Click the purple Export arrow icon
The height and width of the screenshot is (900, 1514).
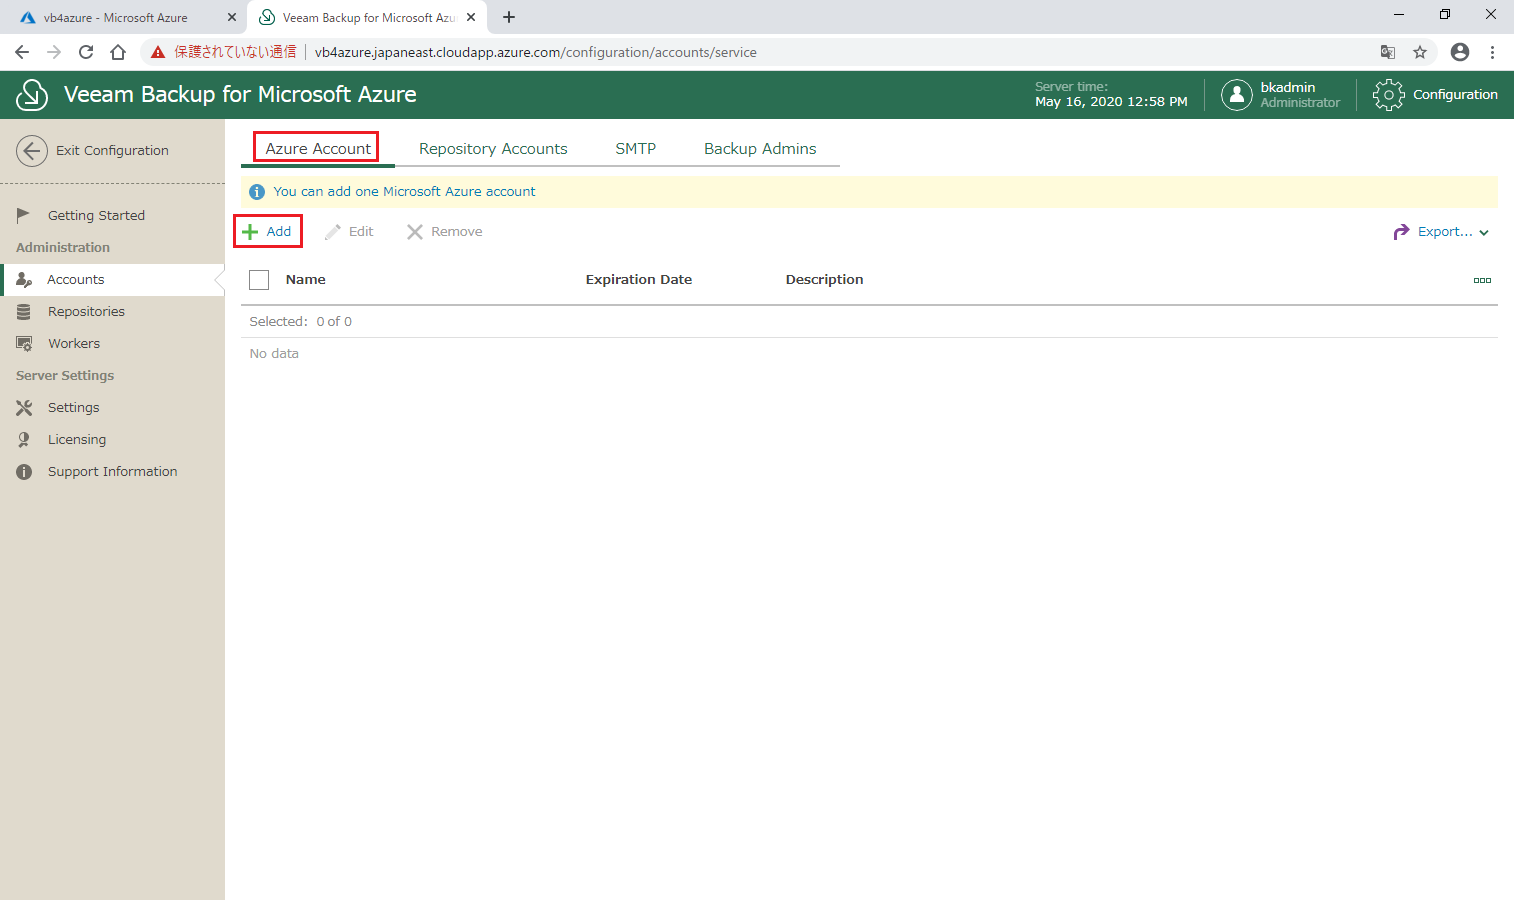click(x=1401, y=232)
